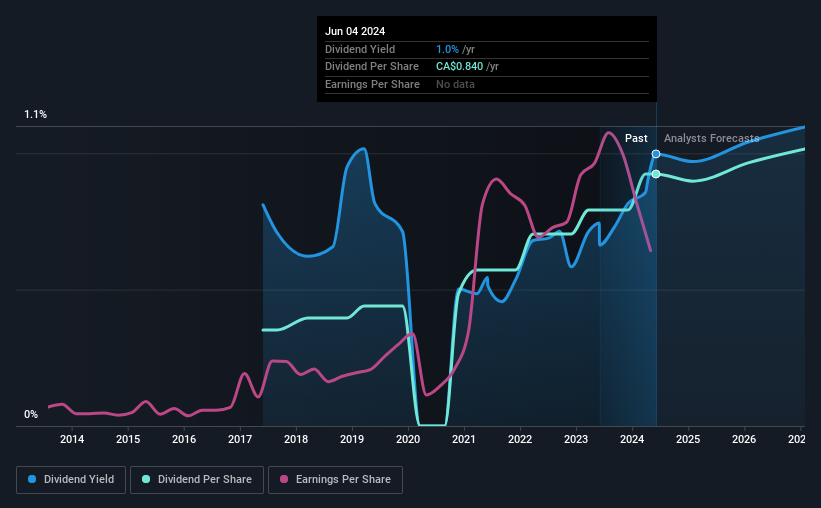Click the tooltip 'Dividend Per Share' row label
Viewport: 821px width, 508px height.
pos(372,67)
